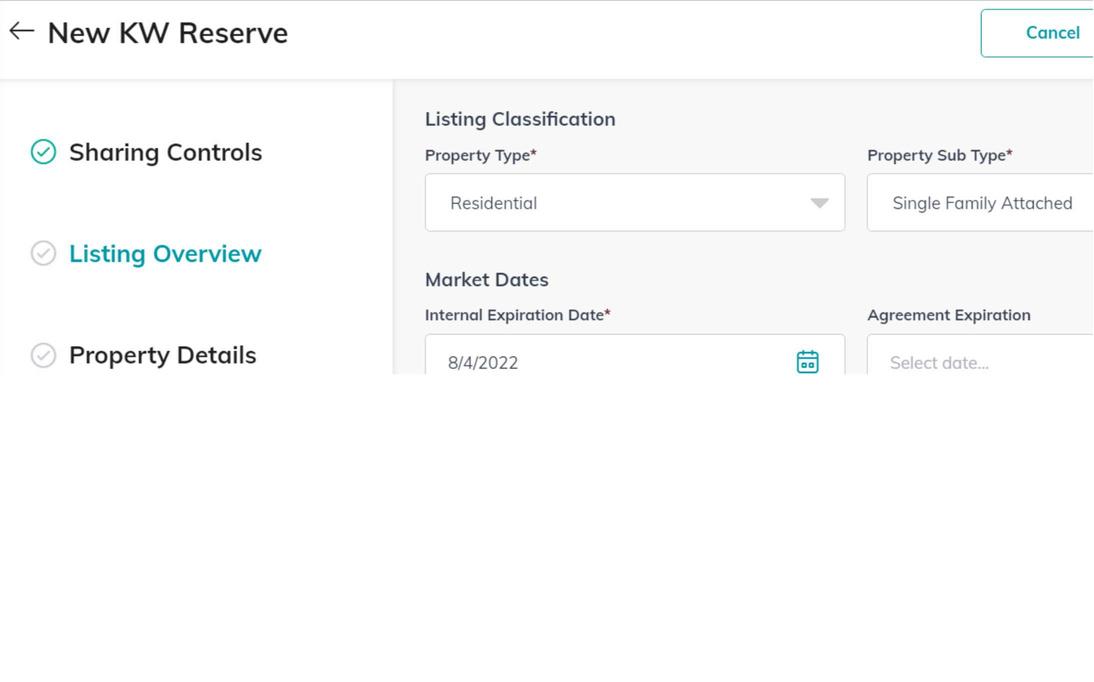The image size is (1094, 682).
Task: Click the Listing Overview step circle icon
Action: 43,254
